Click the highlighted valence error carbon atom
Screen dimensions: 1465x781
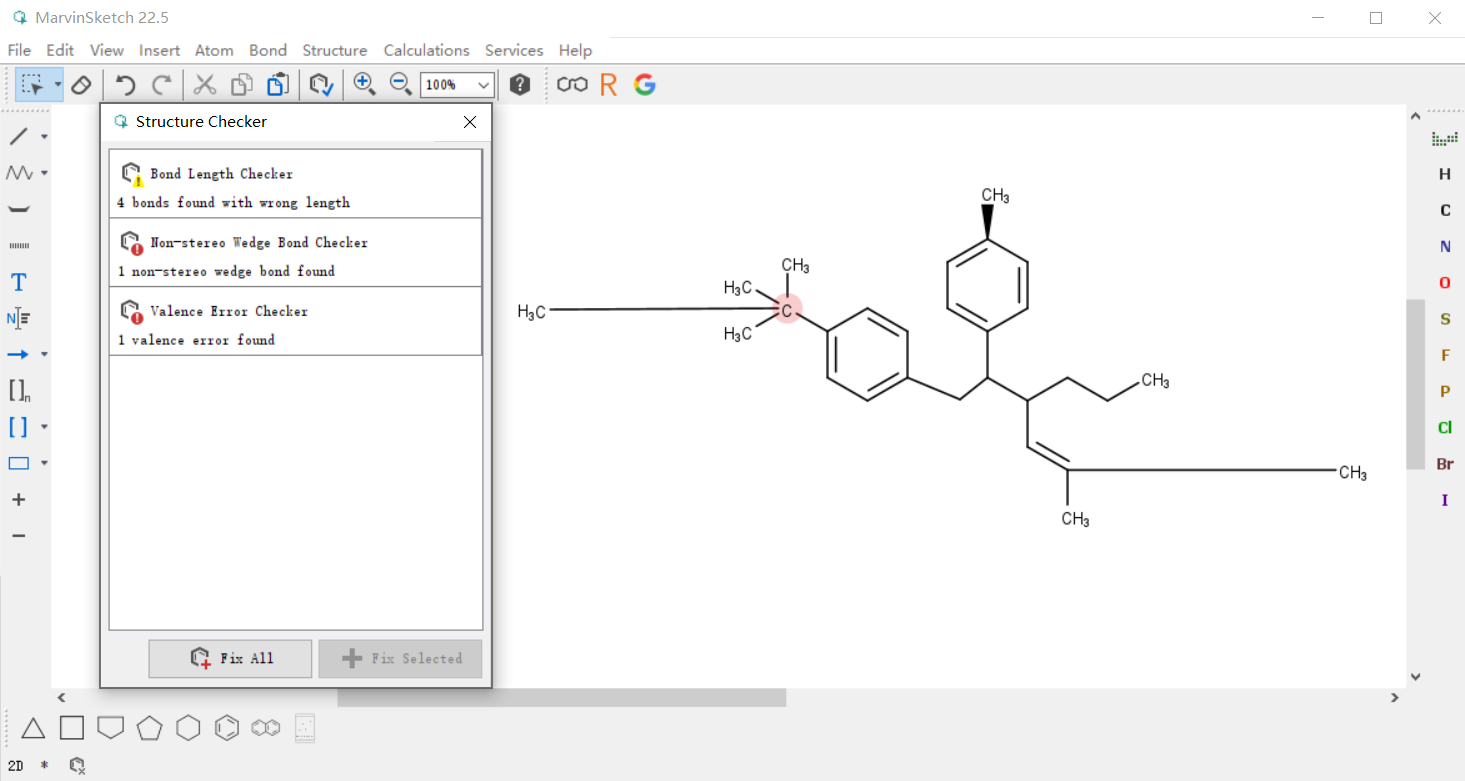(x=788, y=310)
